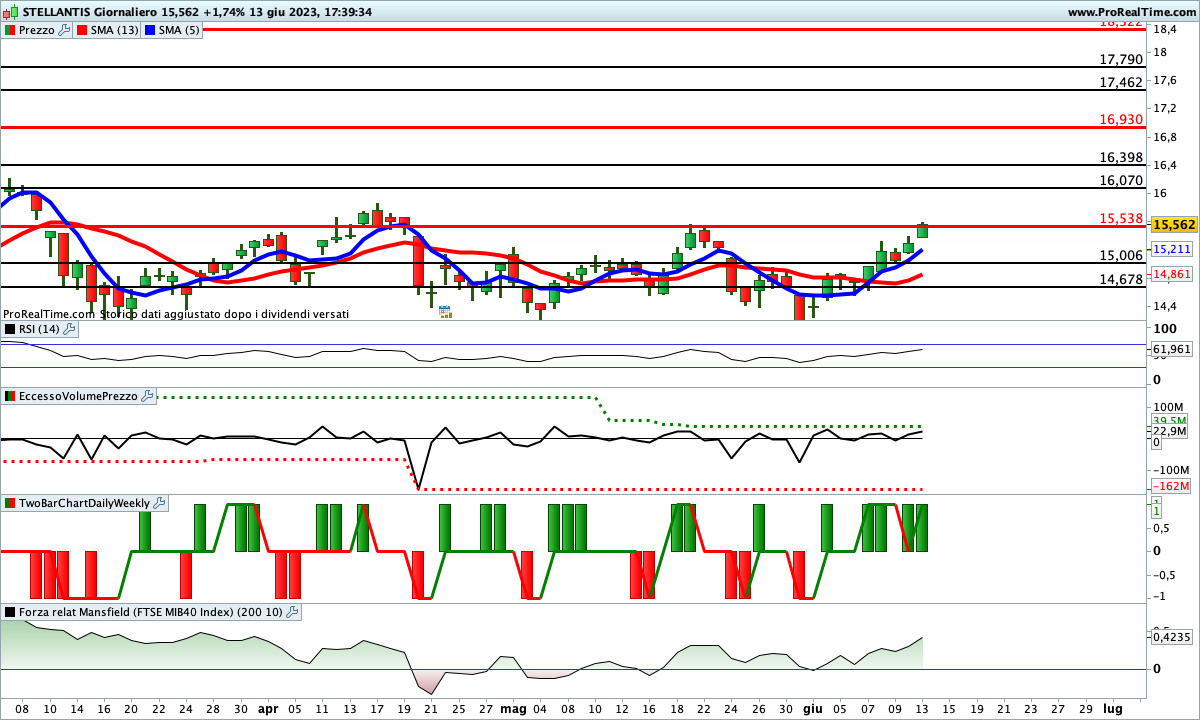Click the blue 15,211 SMA value tag
1200x720 pixels.
click(1171, 249)
